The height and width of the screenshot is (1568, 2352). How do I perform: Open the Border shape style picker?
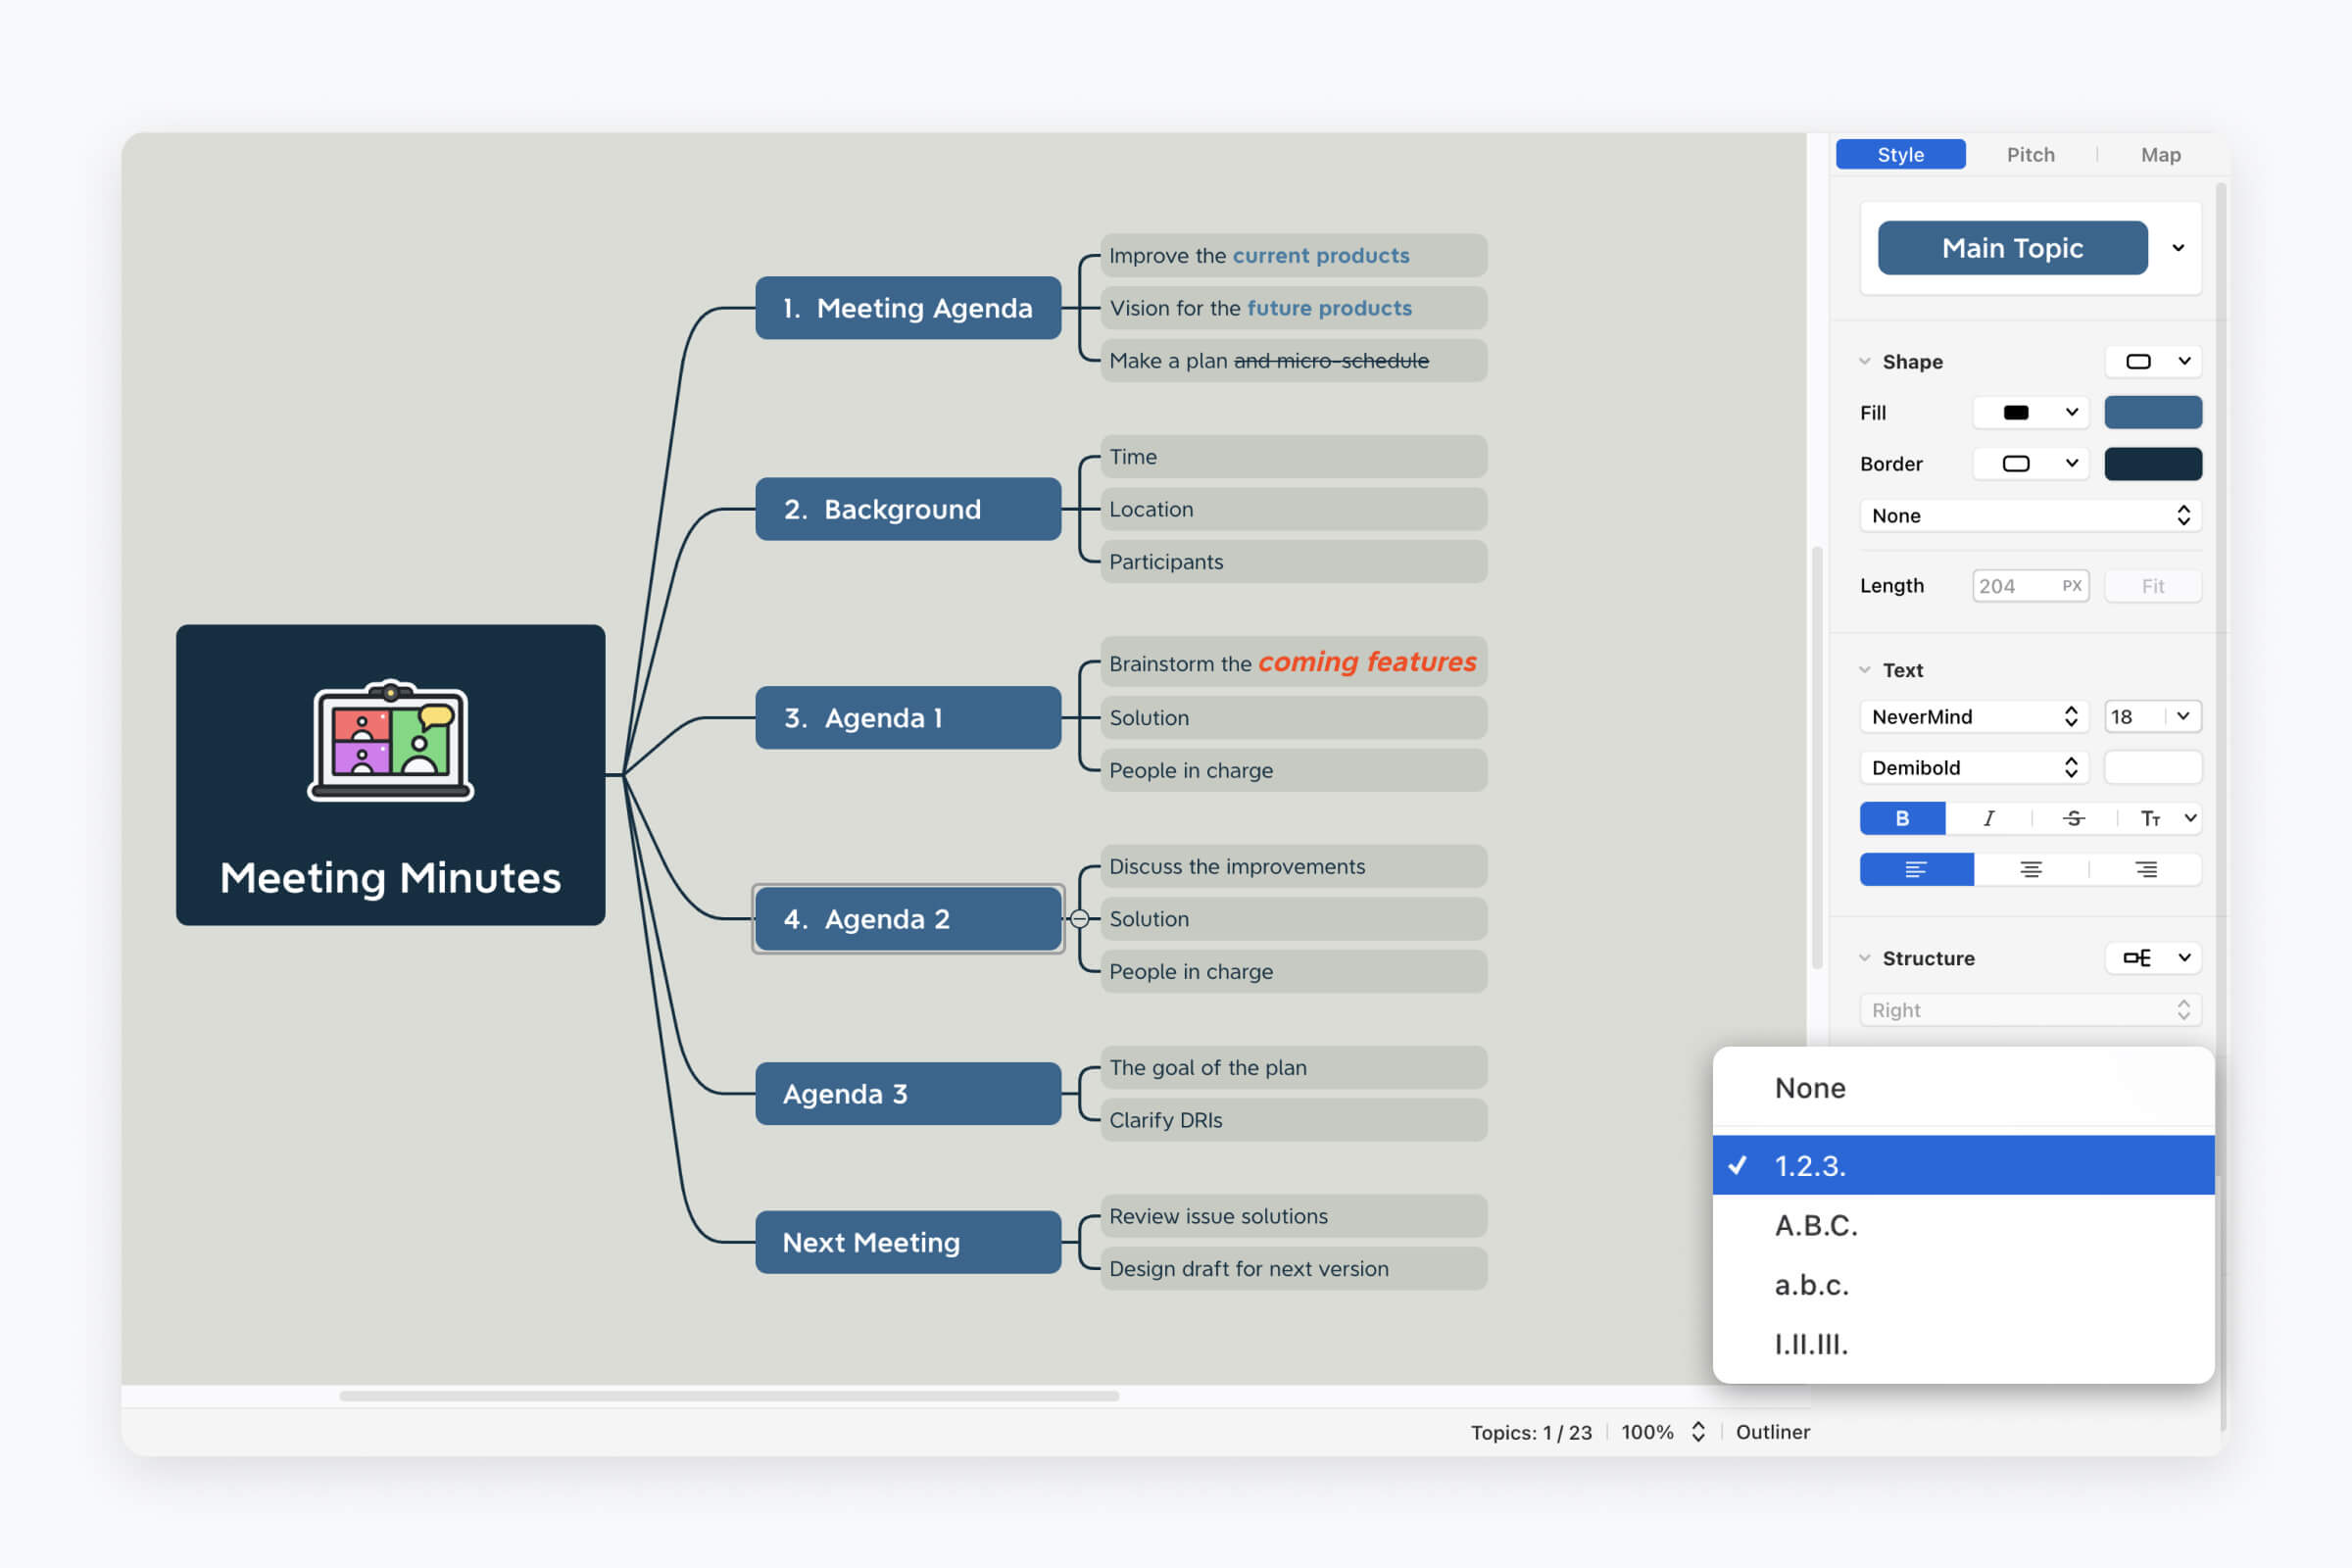2031,463
